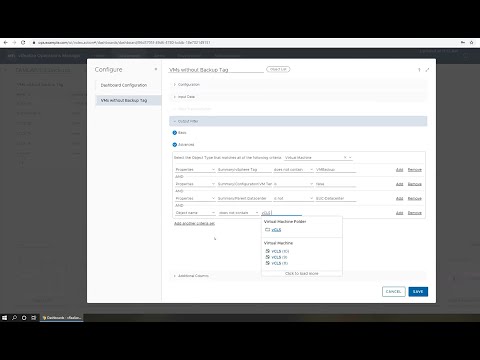Select the Advanced filter option

click(x=175, y=145)
